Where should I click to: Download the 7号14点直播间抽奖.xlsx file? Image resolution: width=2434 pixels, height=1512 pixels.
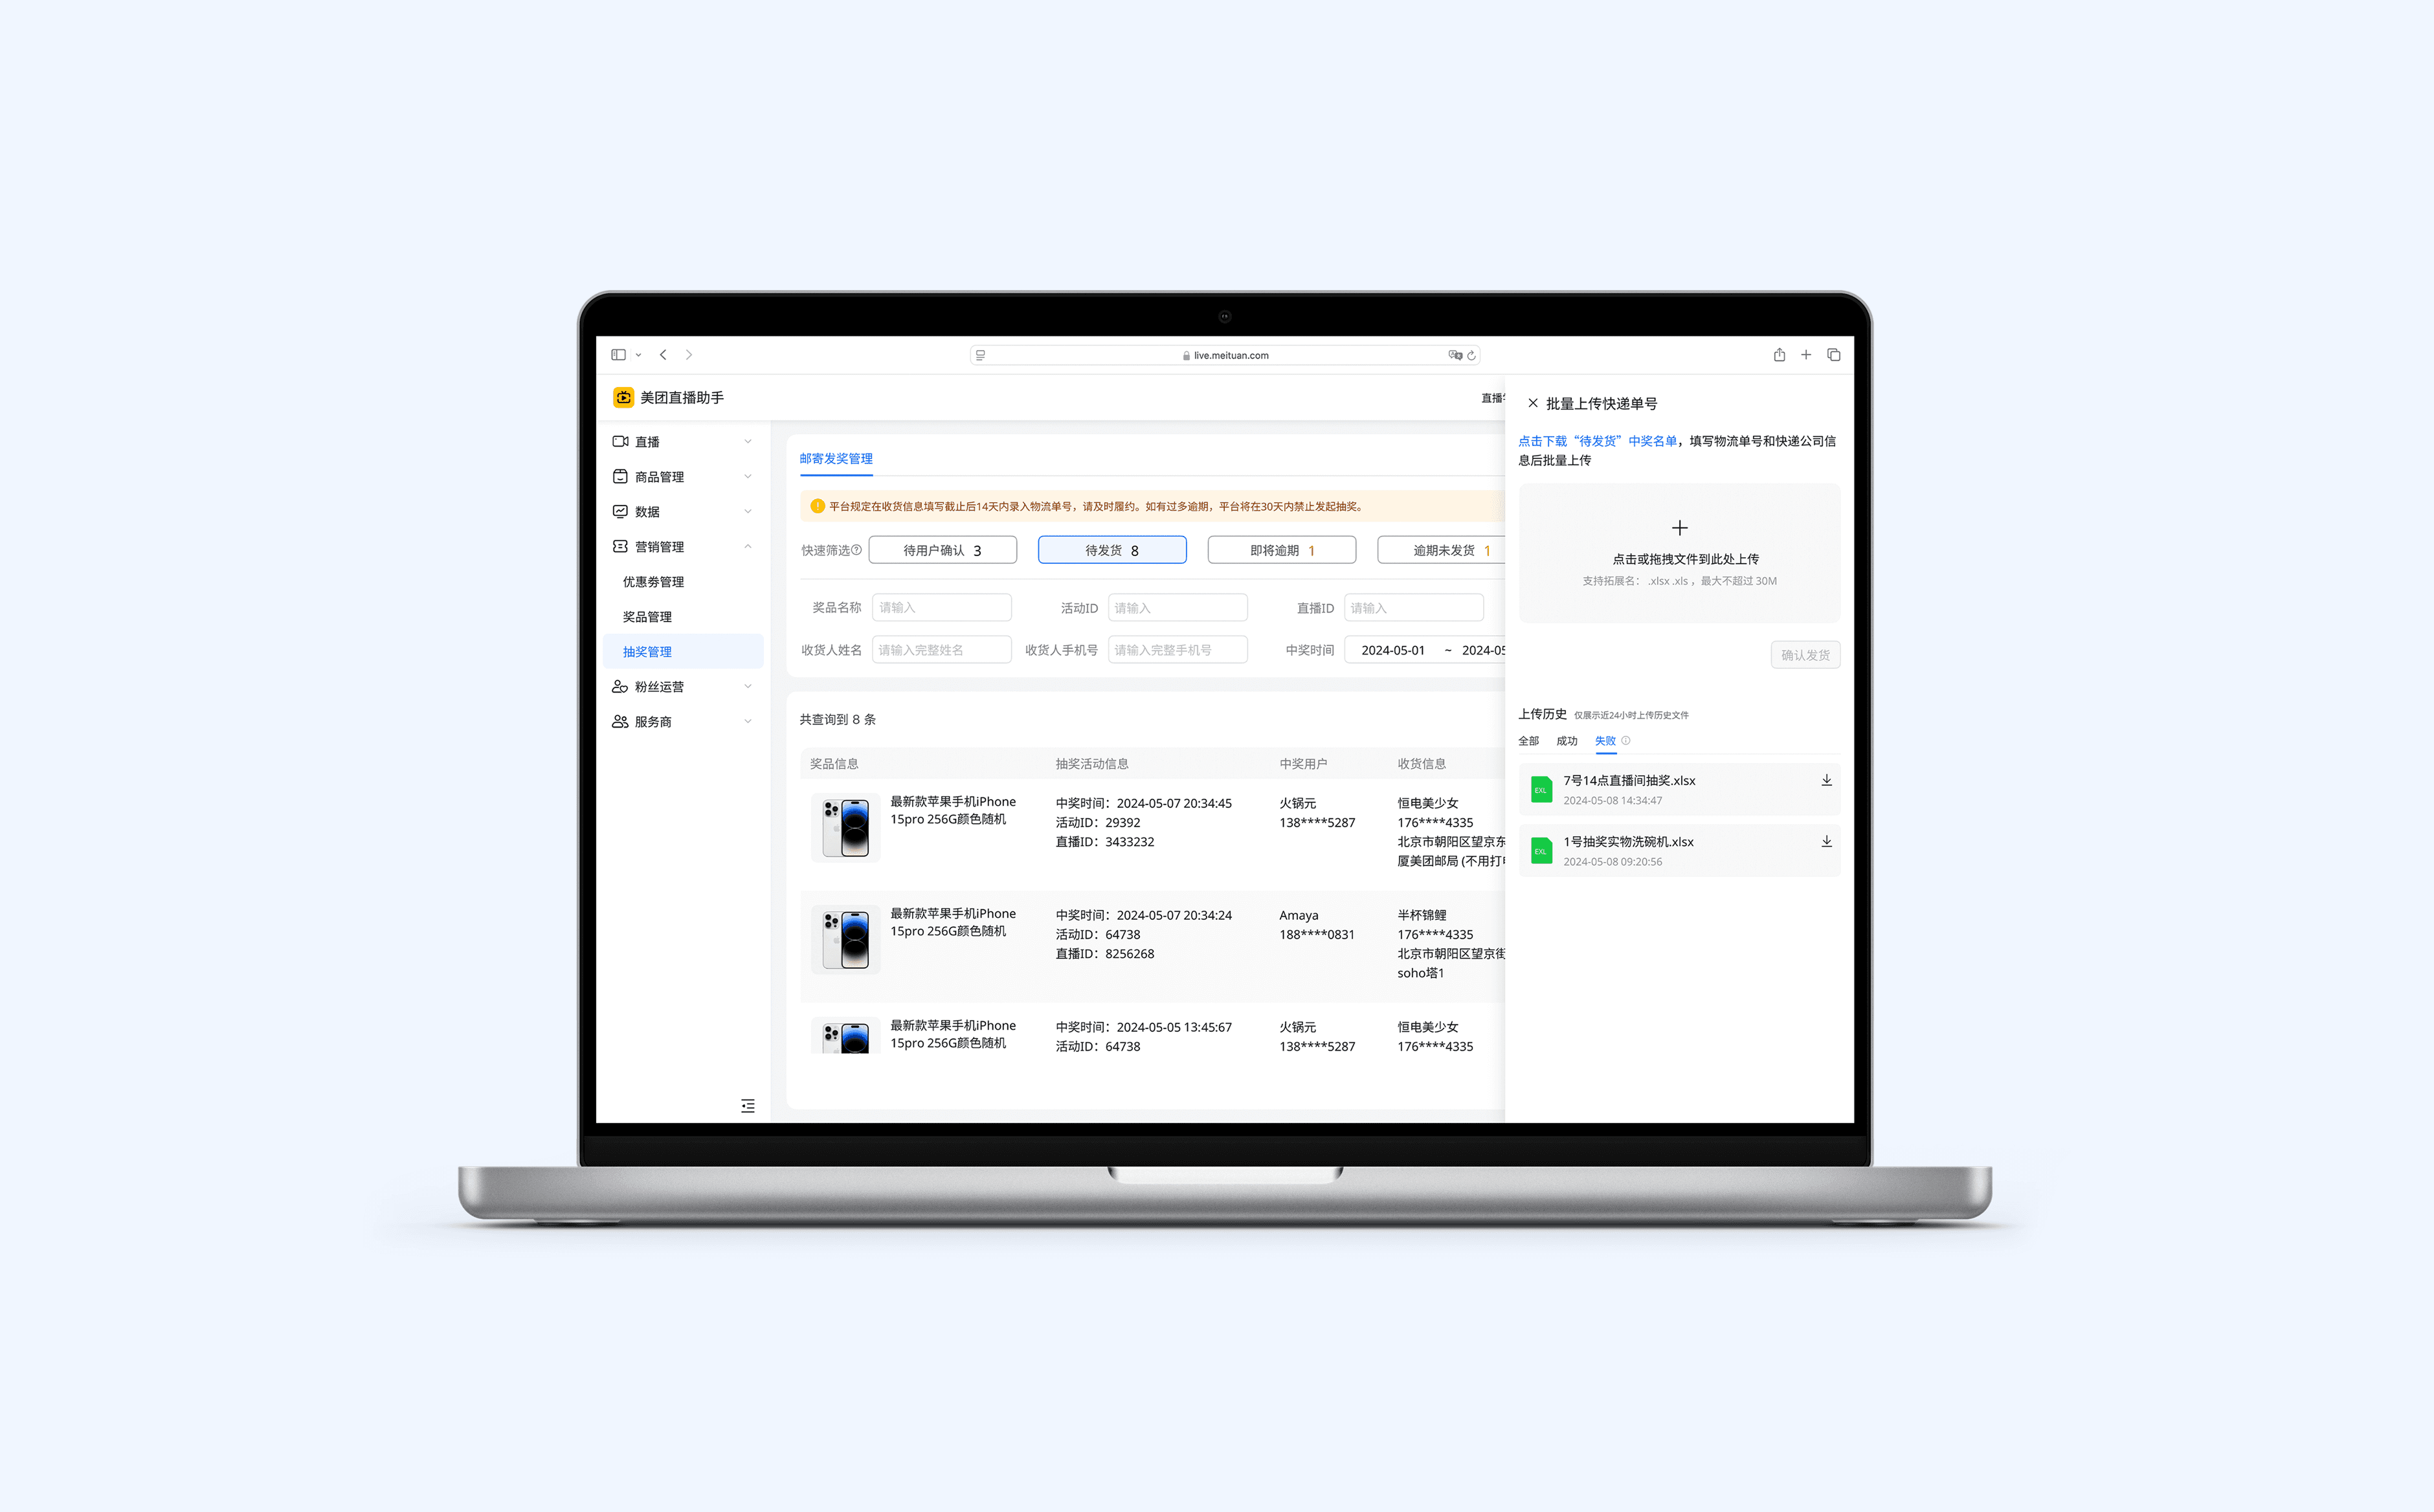click(x=1826, y=780)
